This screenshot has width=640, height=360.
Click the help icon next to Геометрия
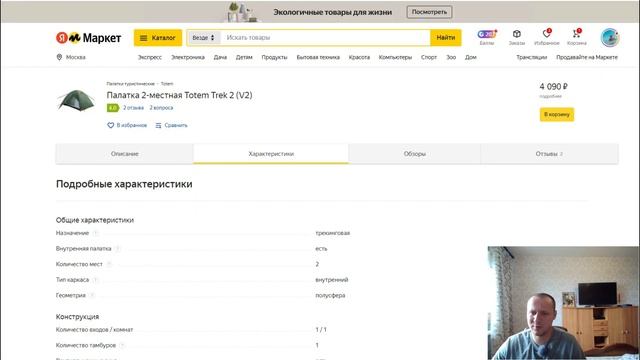pos(92,295)
